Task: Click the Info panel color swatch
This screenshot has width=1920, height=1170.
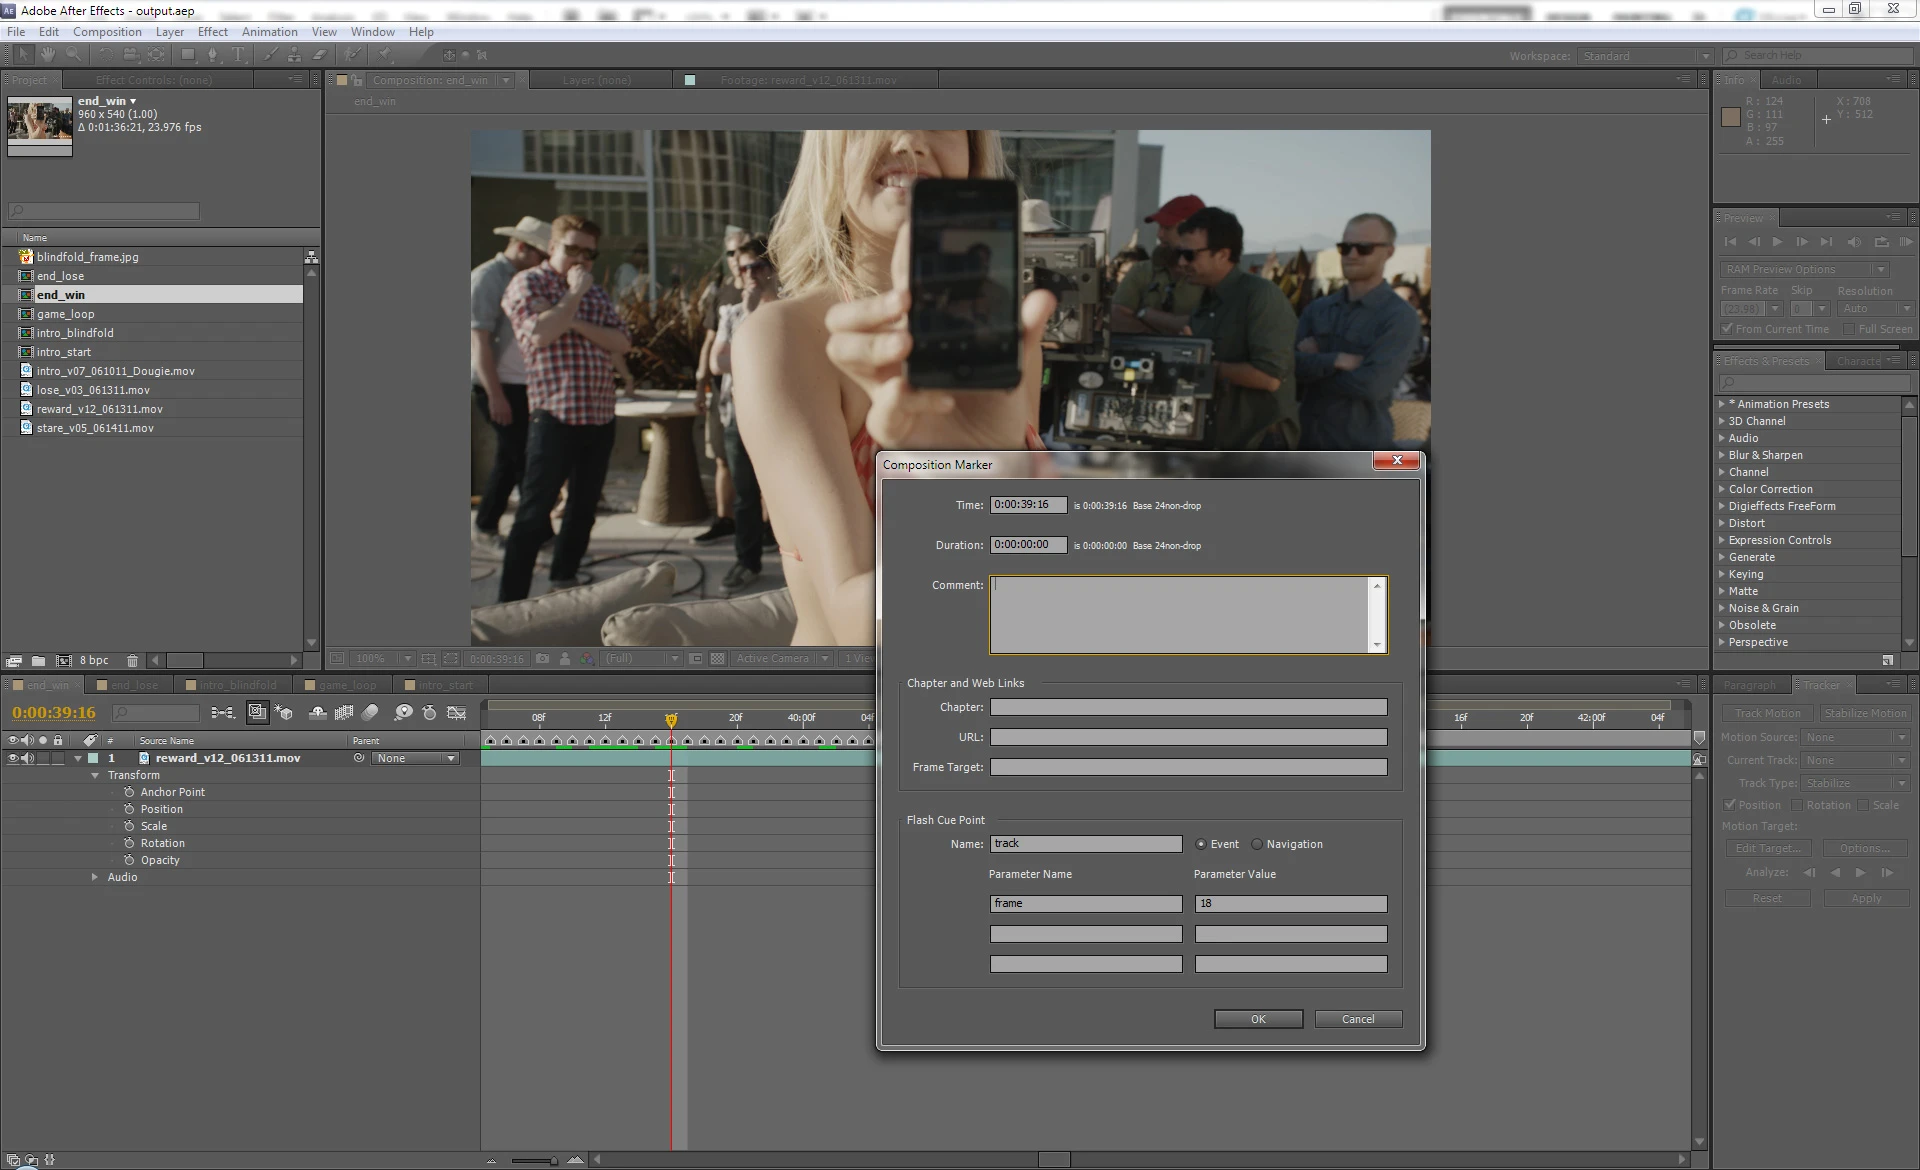Action: [x=1731, y=117]
